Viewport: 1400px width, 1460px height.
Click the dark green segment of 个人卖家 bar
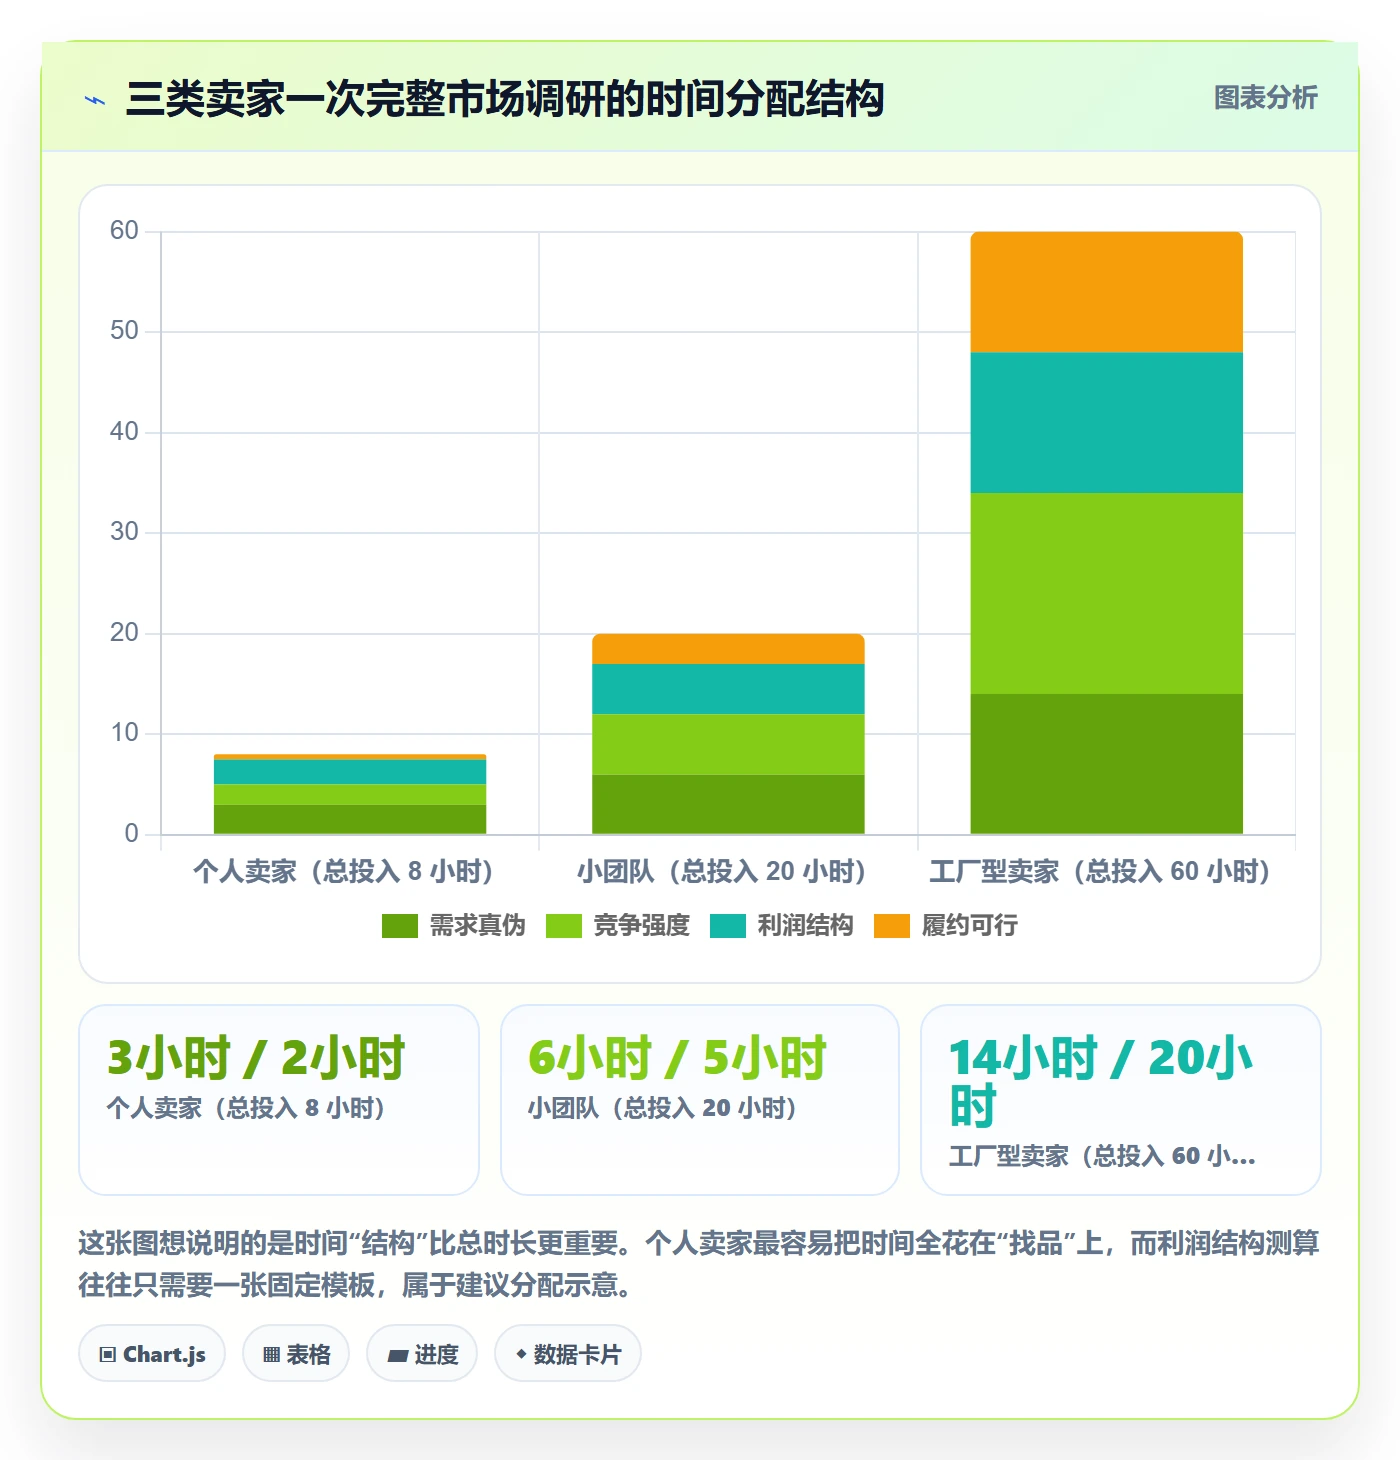click(350, 819)
